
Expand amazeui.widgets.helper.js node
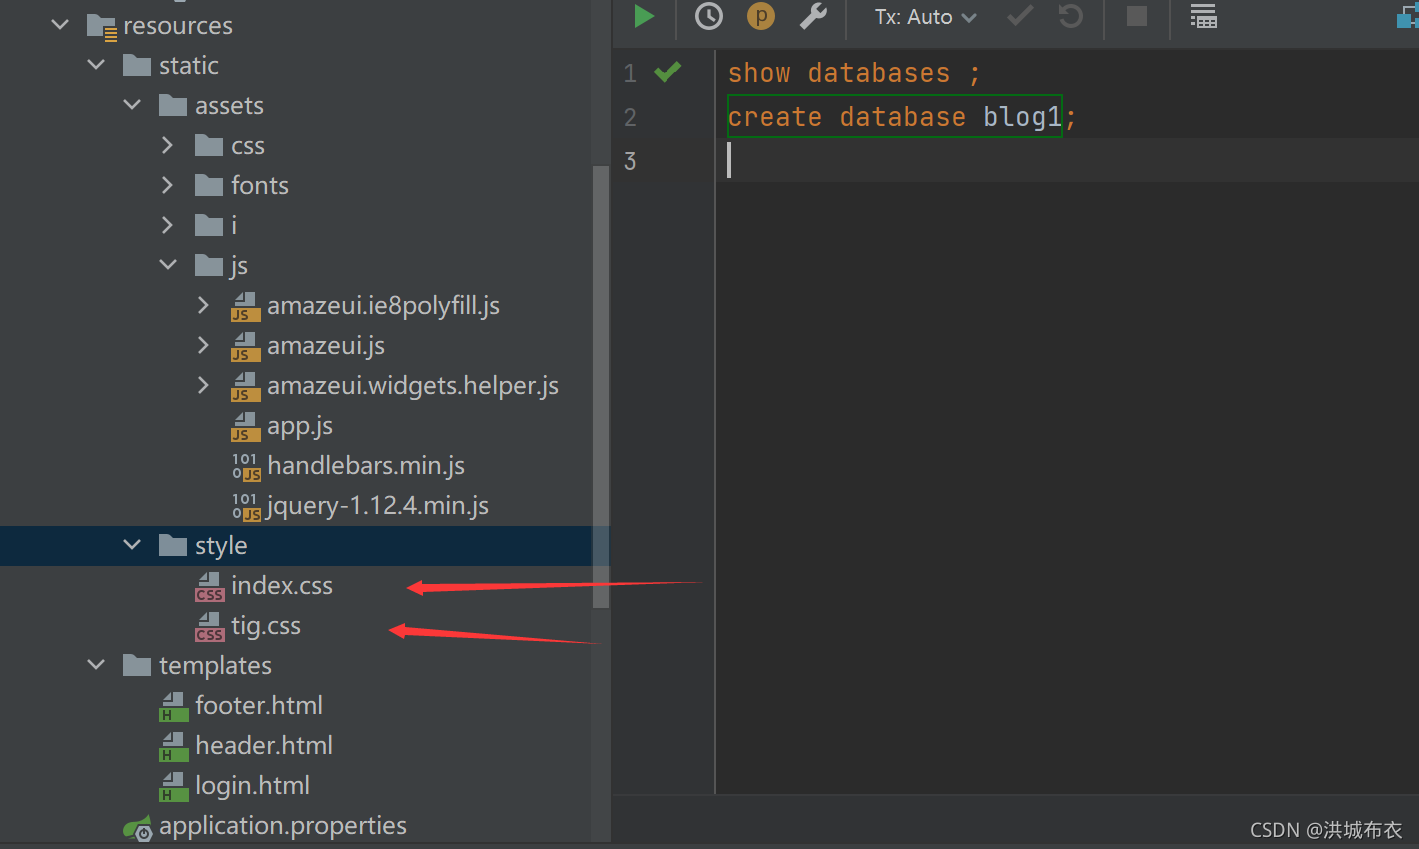[x=203, y=385]
